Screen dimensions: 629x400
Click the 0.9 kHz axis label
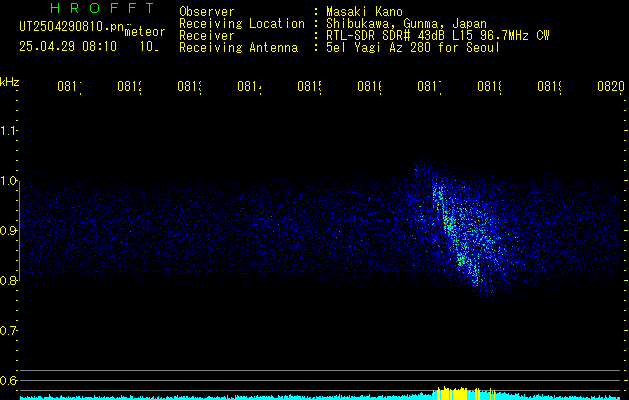[x=8, y=231]
